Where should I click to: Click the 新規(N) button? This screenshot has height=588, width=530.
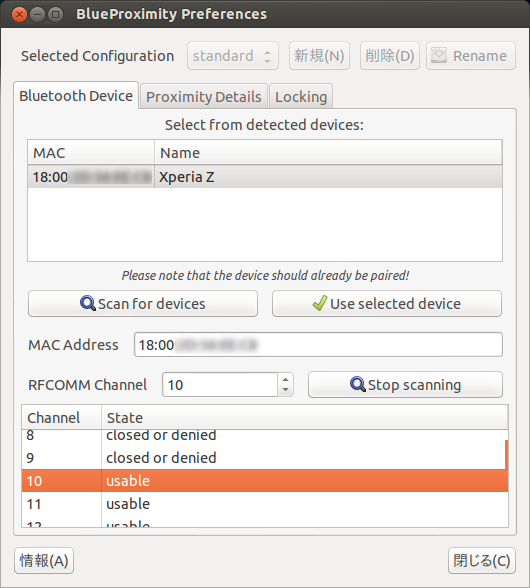[x=319, y=56]
